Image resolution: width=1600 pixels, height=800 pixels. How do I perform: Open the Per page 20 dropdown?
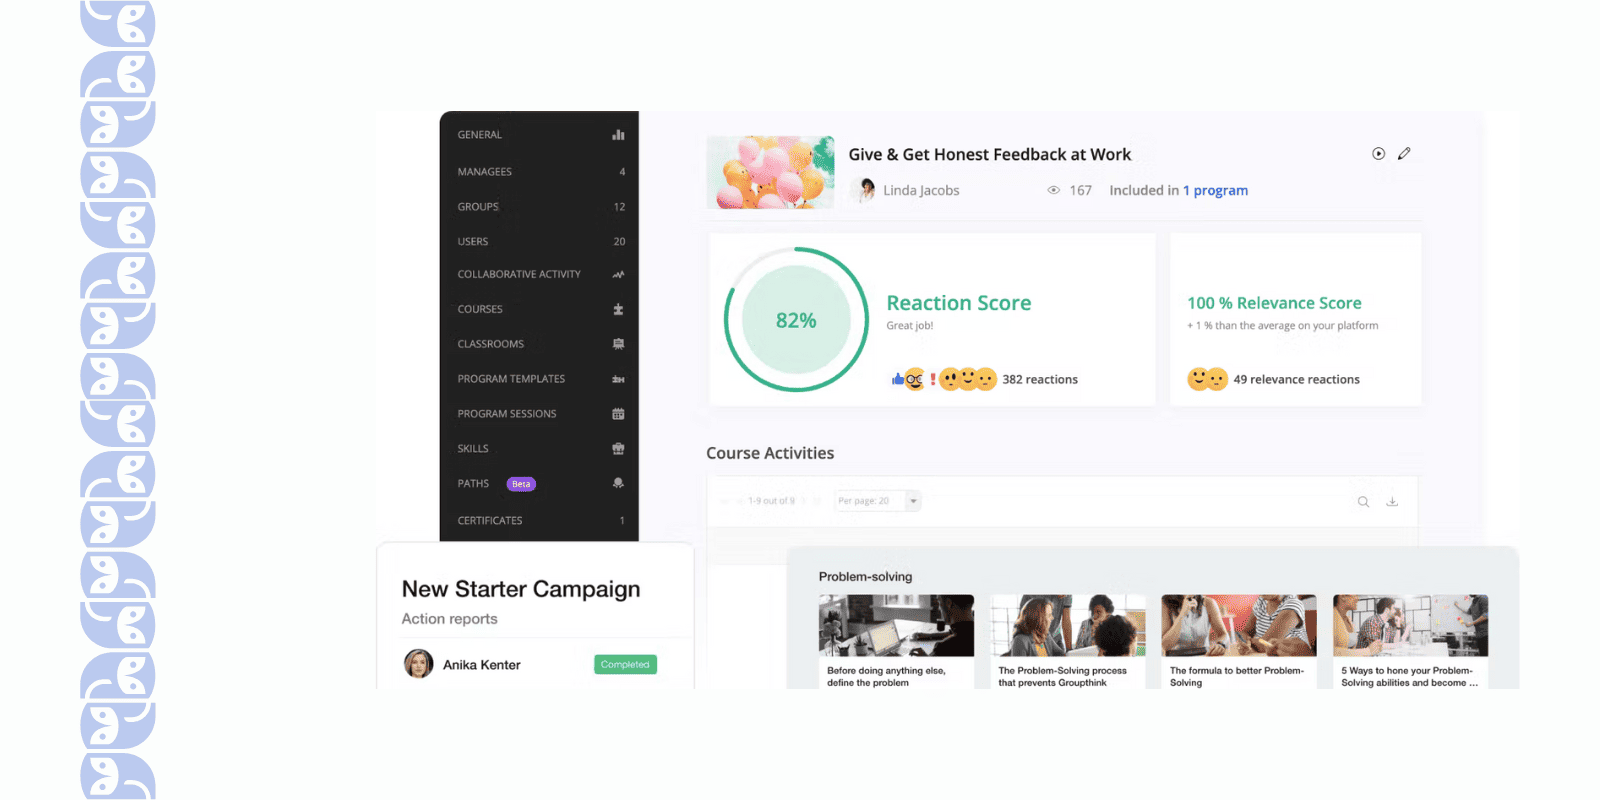click(877, 501)
